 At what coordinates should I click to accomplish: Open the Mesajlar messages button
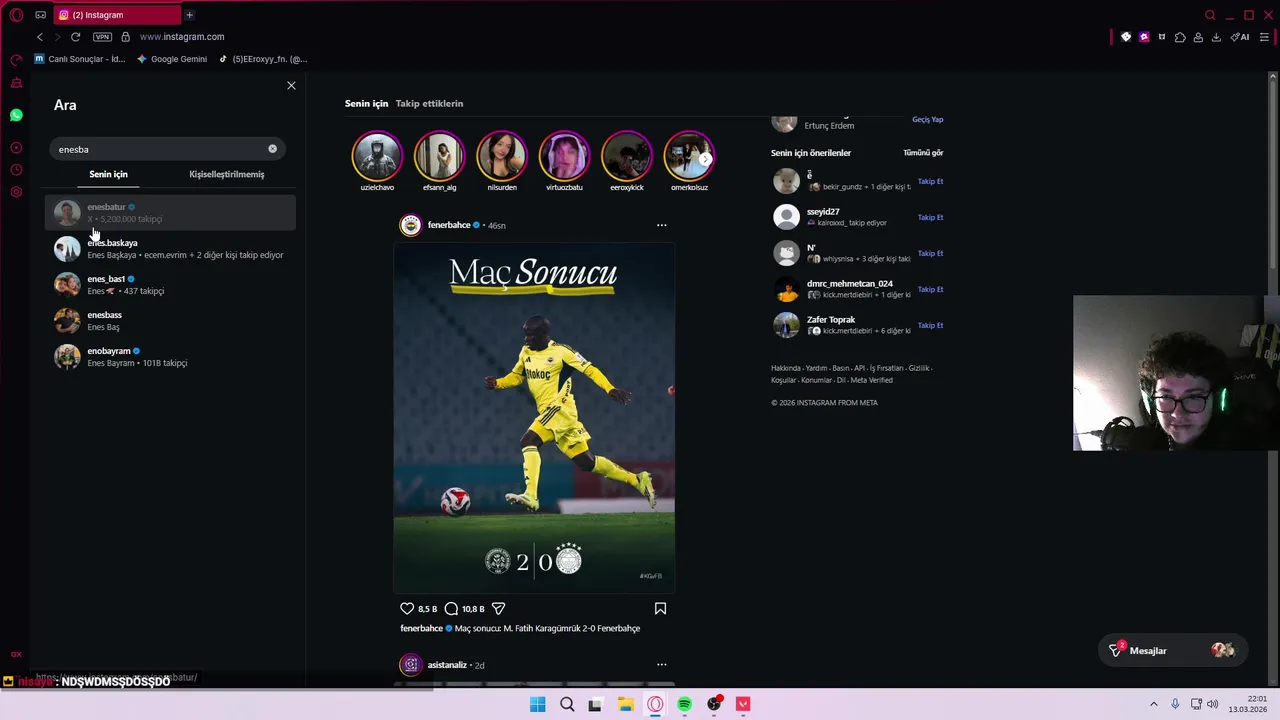(x=1173, y=650)
